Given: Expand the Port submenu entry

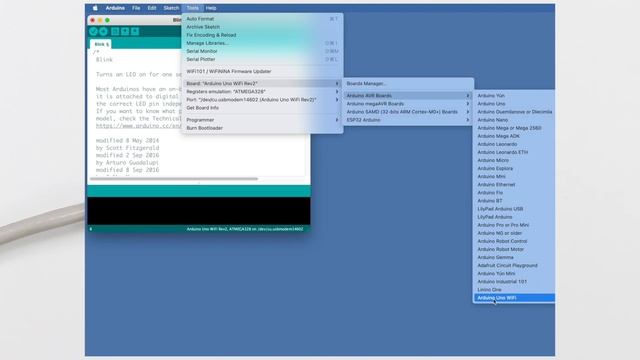Looking at the screenshot, I should [262, 100].
